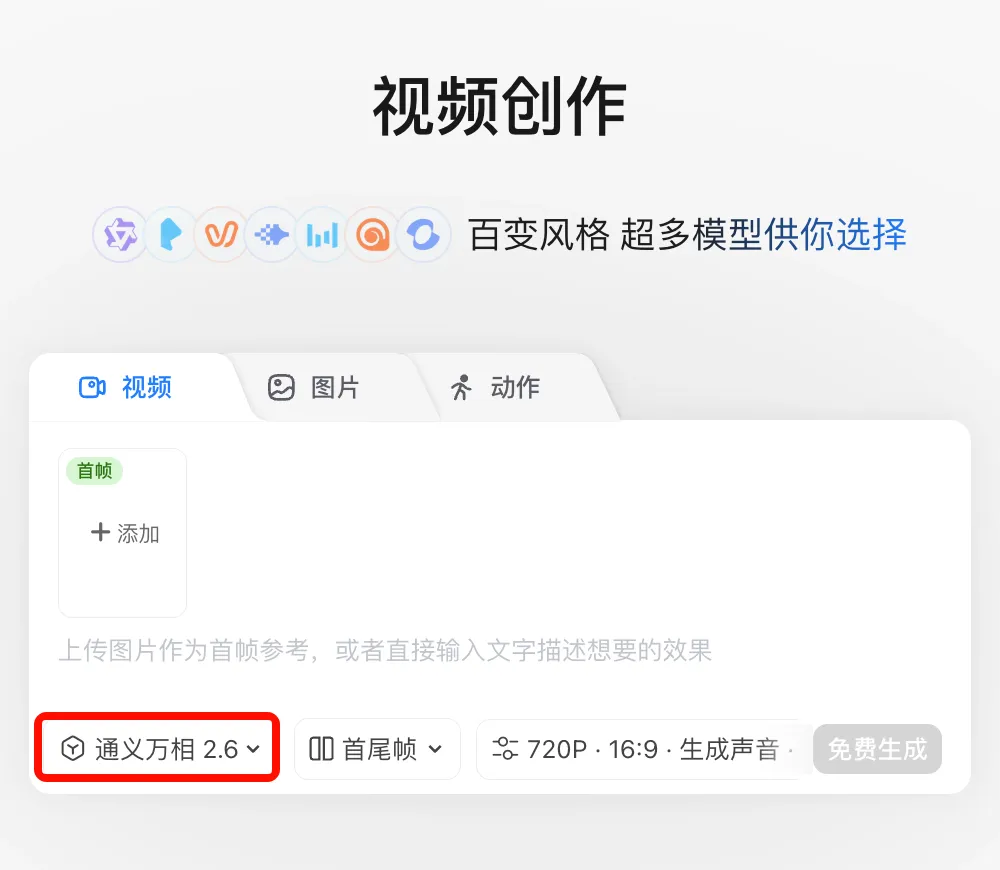The width and height of the screenshot is (1000, 870).
Task: Open the 720P · 16:9 settings selector
Action: coord(640,749)
